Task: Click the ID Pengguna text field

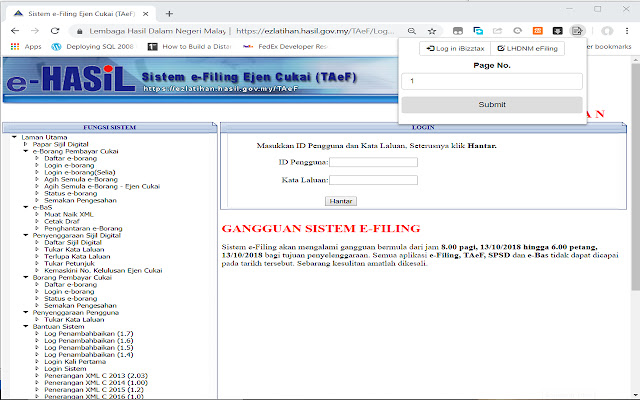Action: pyautogui.click(x=373, y=162)
